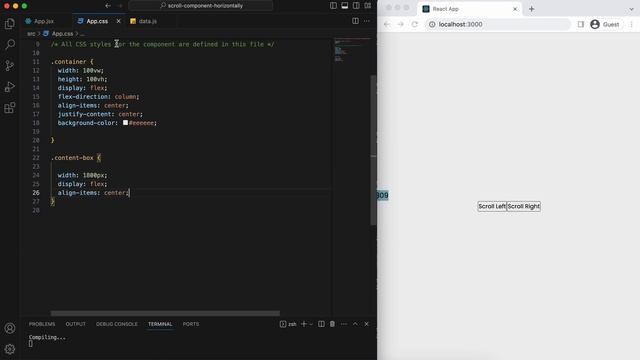Image resolution: width=640 pixels, height=360 pixels.
Task: Open Accounts menu in activity bar
Action: (x=10, y=328)
